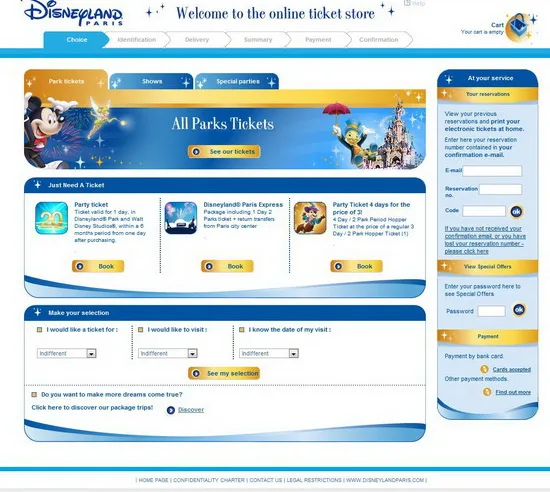Viewport: 550px width, 492px height.
Task: Open the LEGAL RESTRICTIONS footer link
Action: [314, 480]
